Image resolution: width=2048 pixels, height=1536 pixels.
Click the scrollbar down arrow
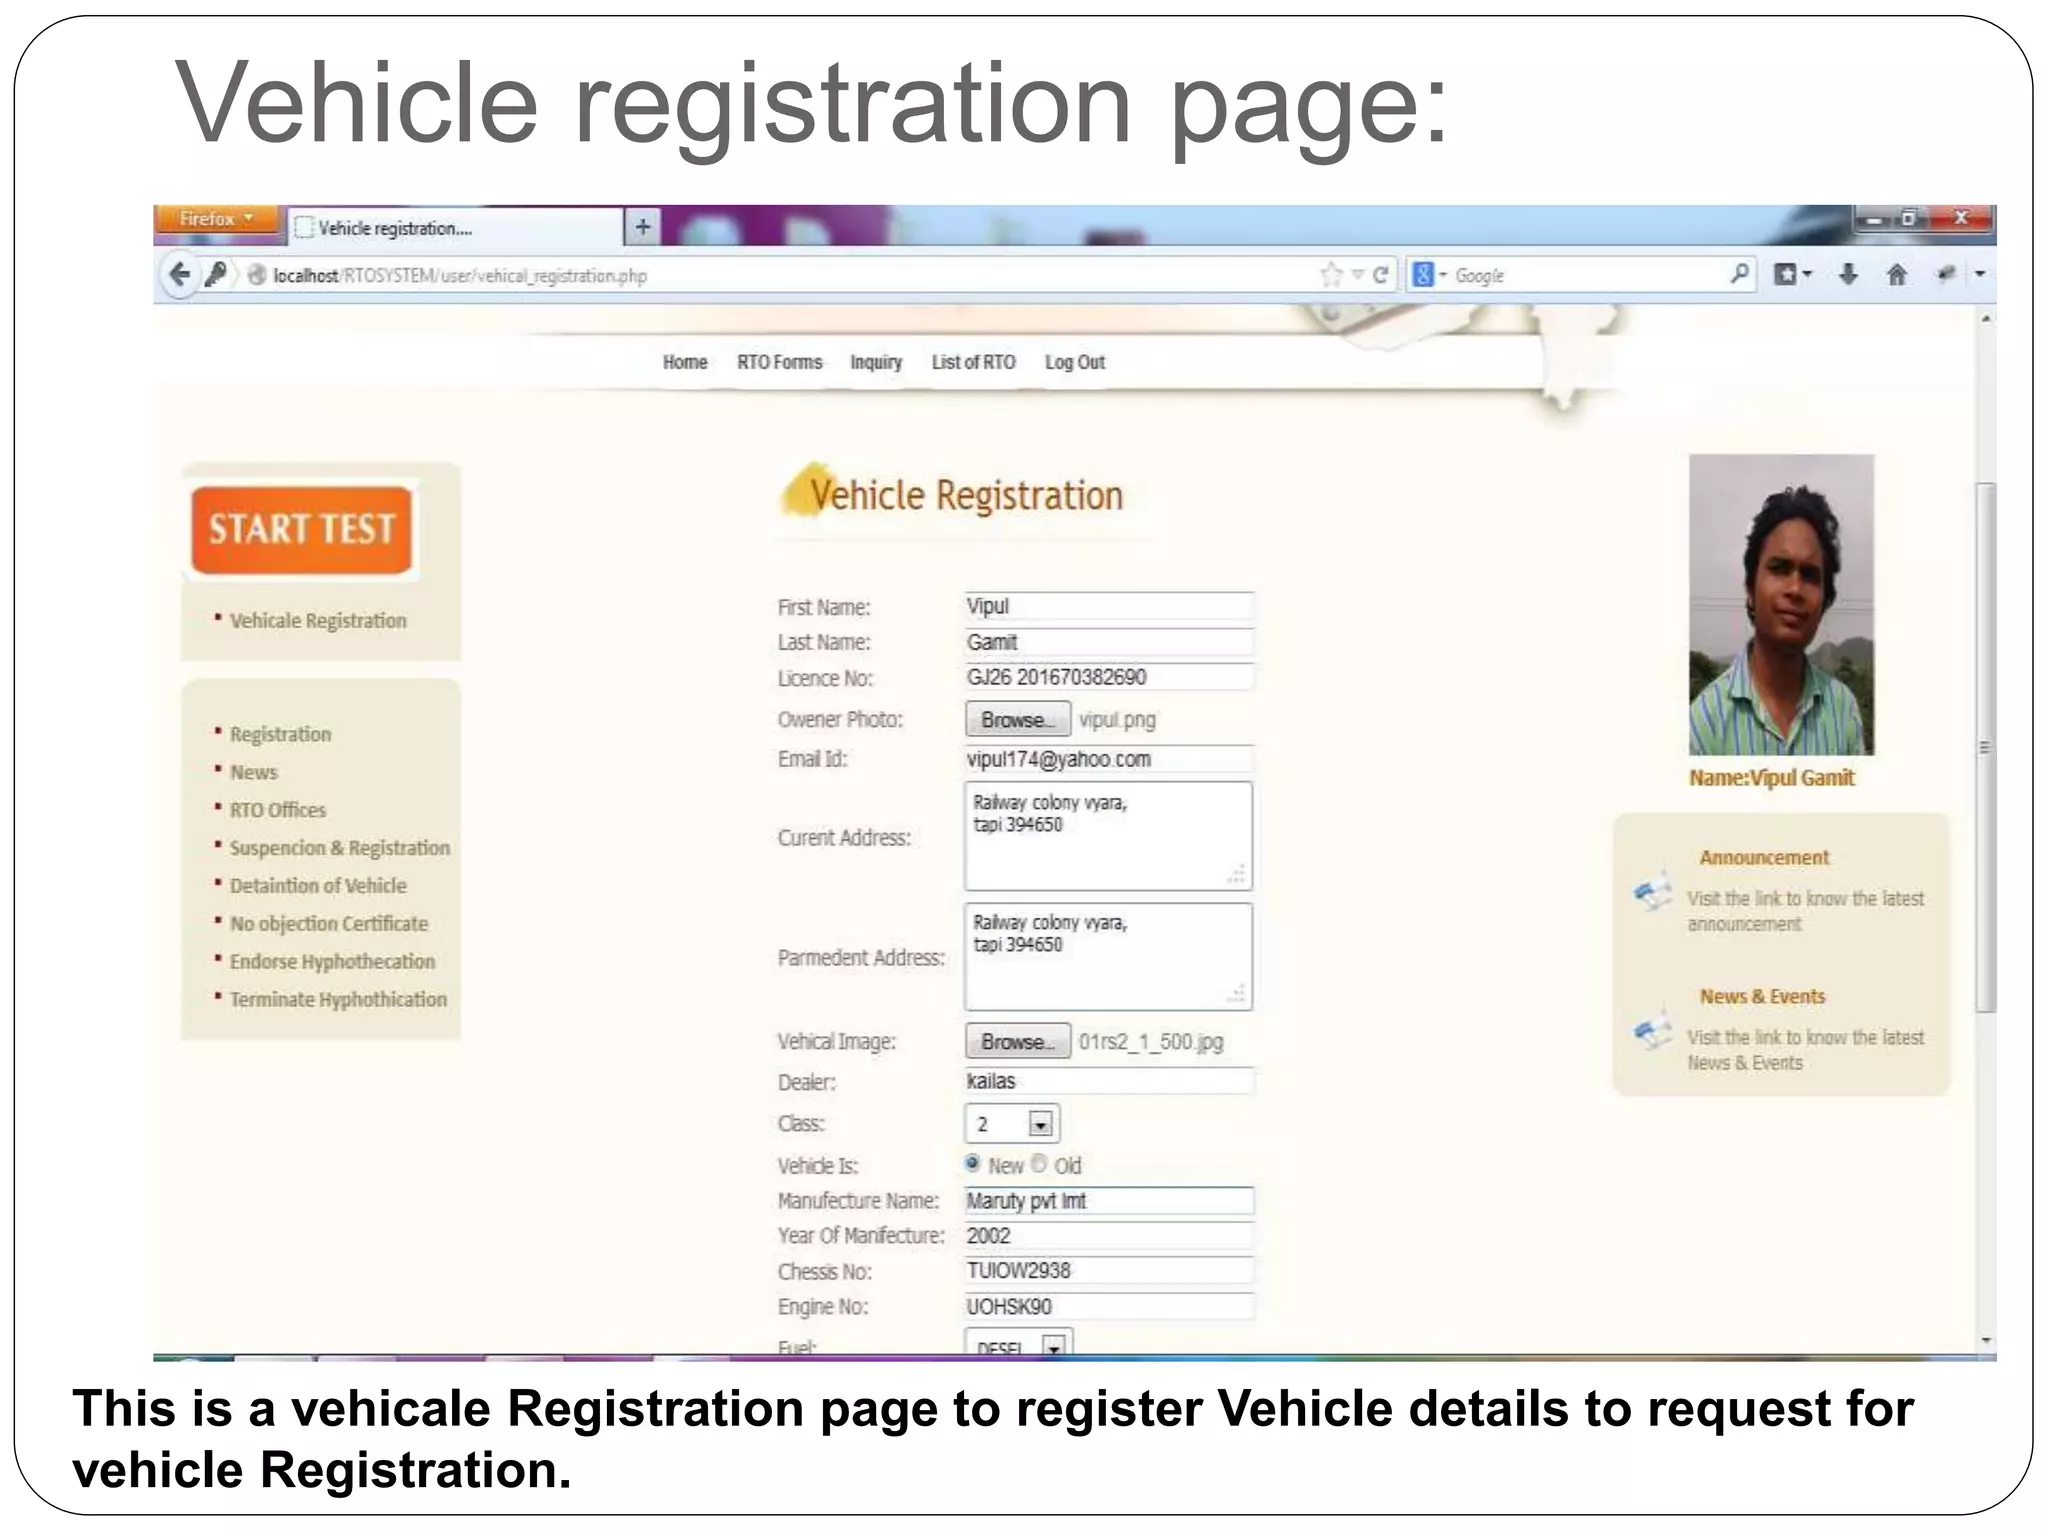click(x=1986, y=1340)
